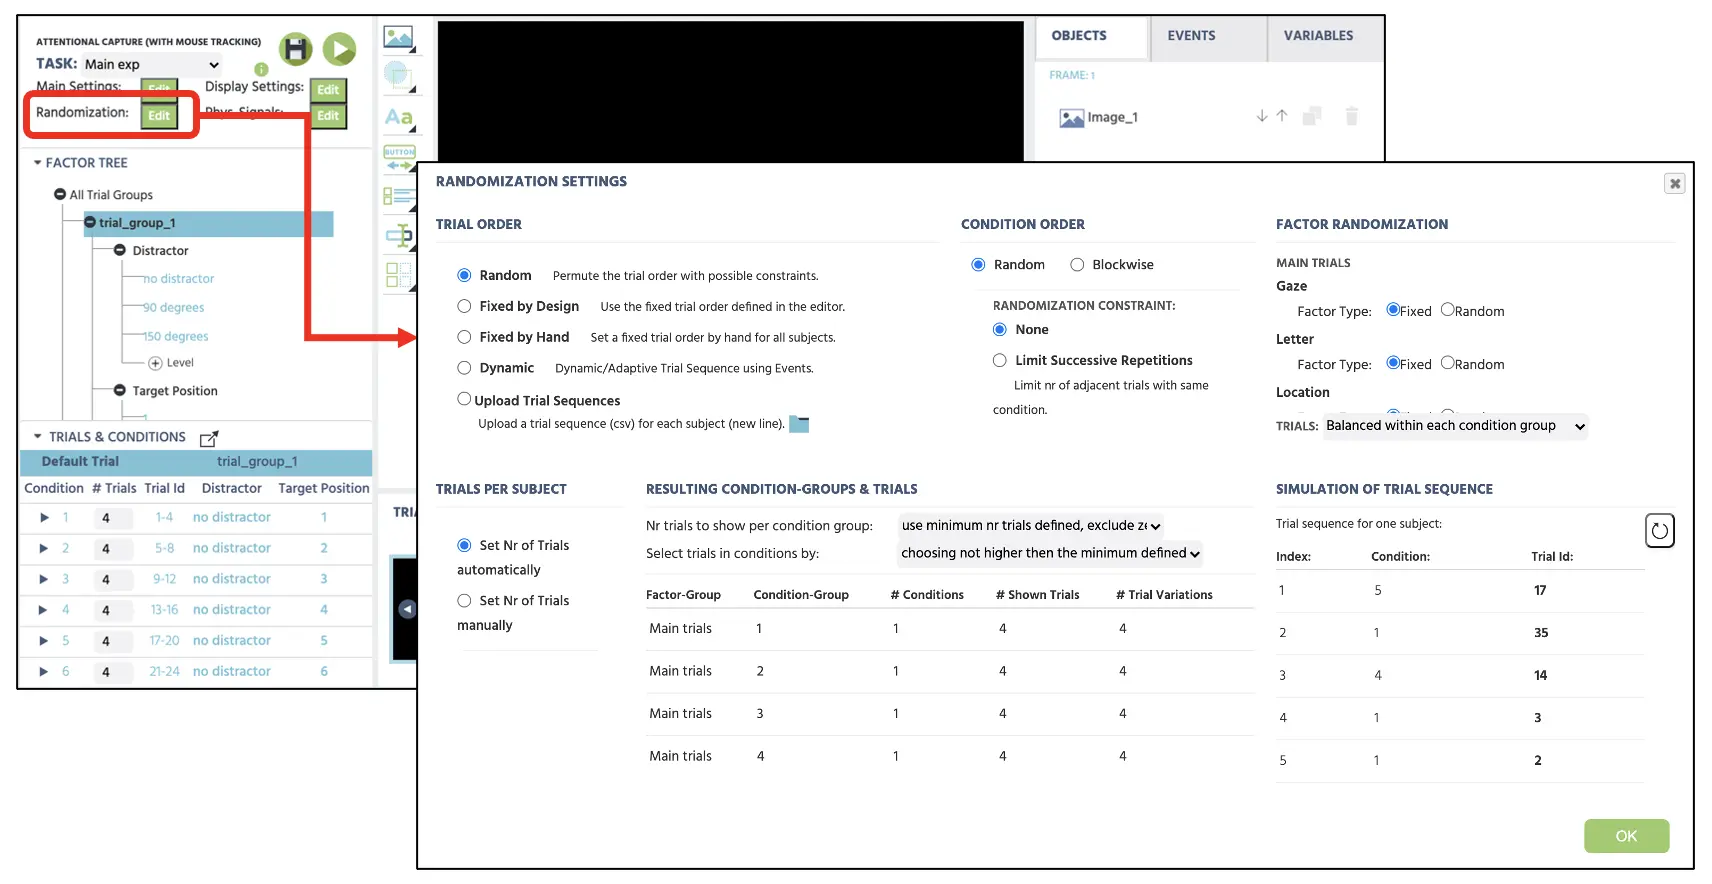
Task: Open the folder icon for uploading trial sequences
Action: tap(799, 424)
